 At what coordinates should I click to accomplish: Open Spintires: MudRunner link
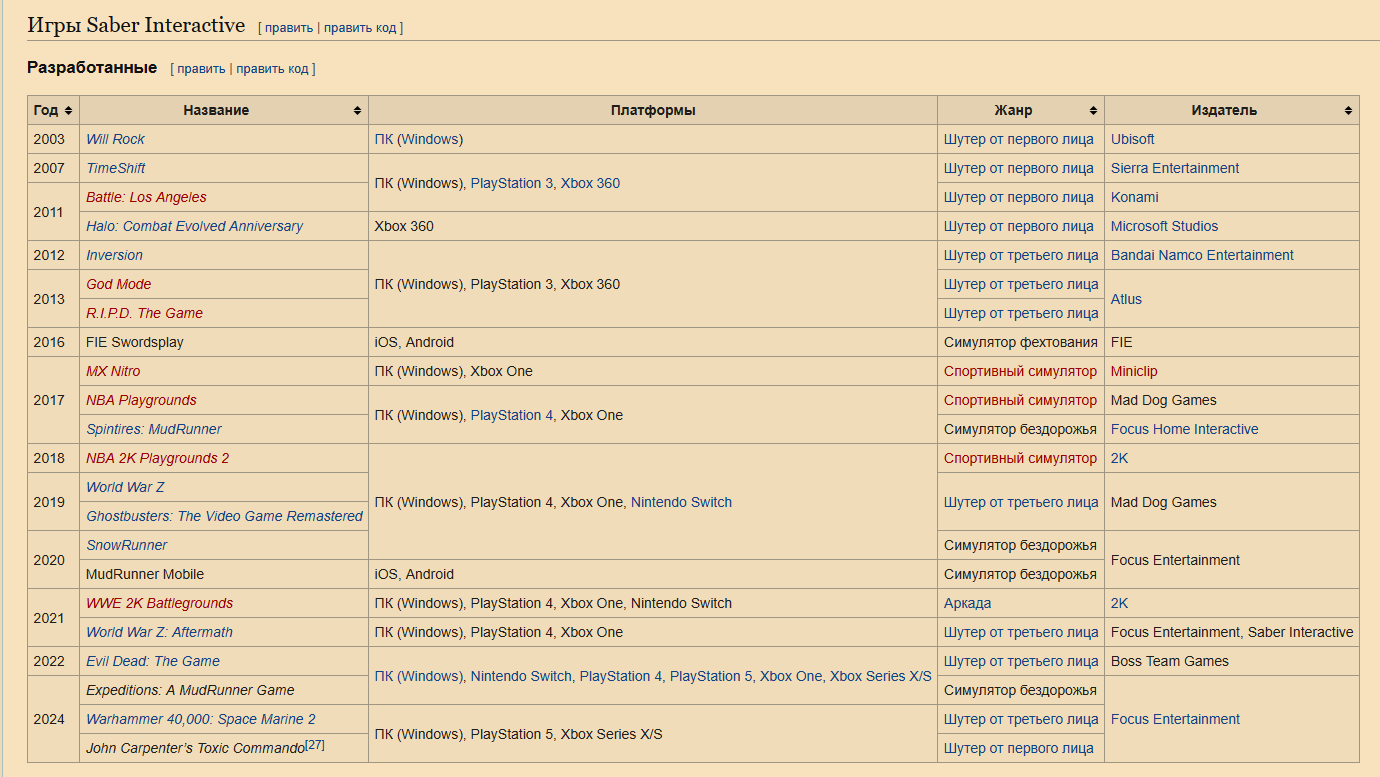(154, 429)
